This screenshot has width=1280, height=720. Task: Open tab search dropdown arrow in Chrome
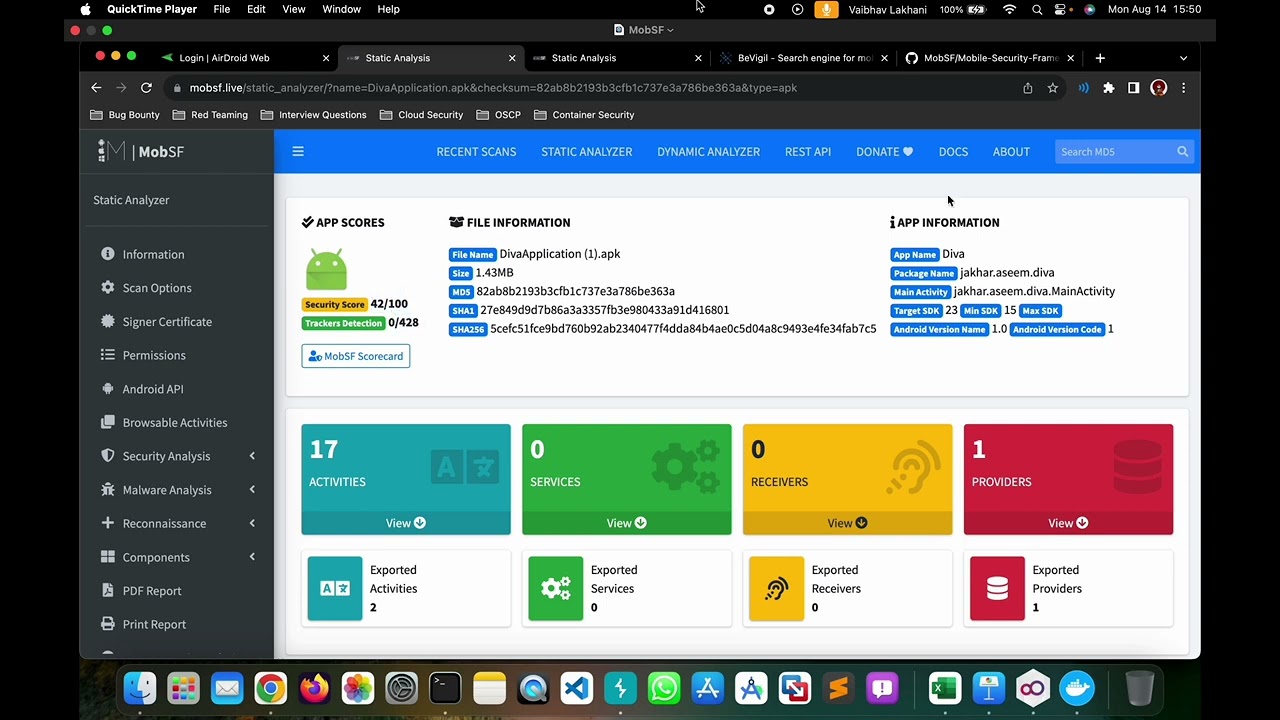coord(1183,58)
